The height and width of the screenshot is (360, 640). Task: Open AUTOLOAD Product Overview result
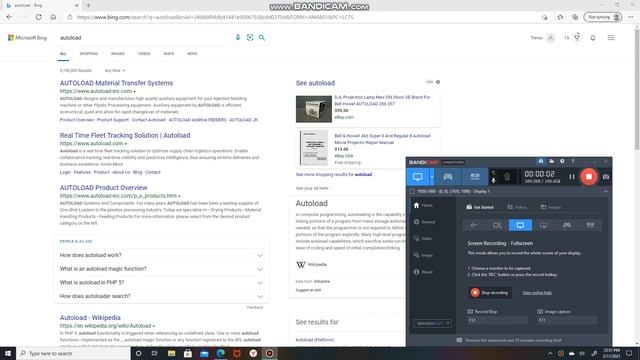[x=103, y=188]
